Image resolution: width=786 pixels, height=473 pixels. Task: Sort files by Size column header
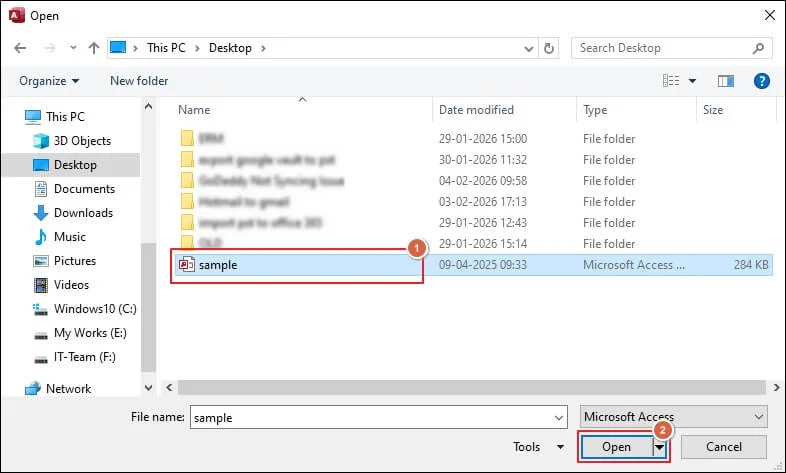[713, 110]
